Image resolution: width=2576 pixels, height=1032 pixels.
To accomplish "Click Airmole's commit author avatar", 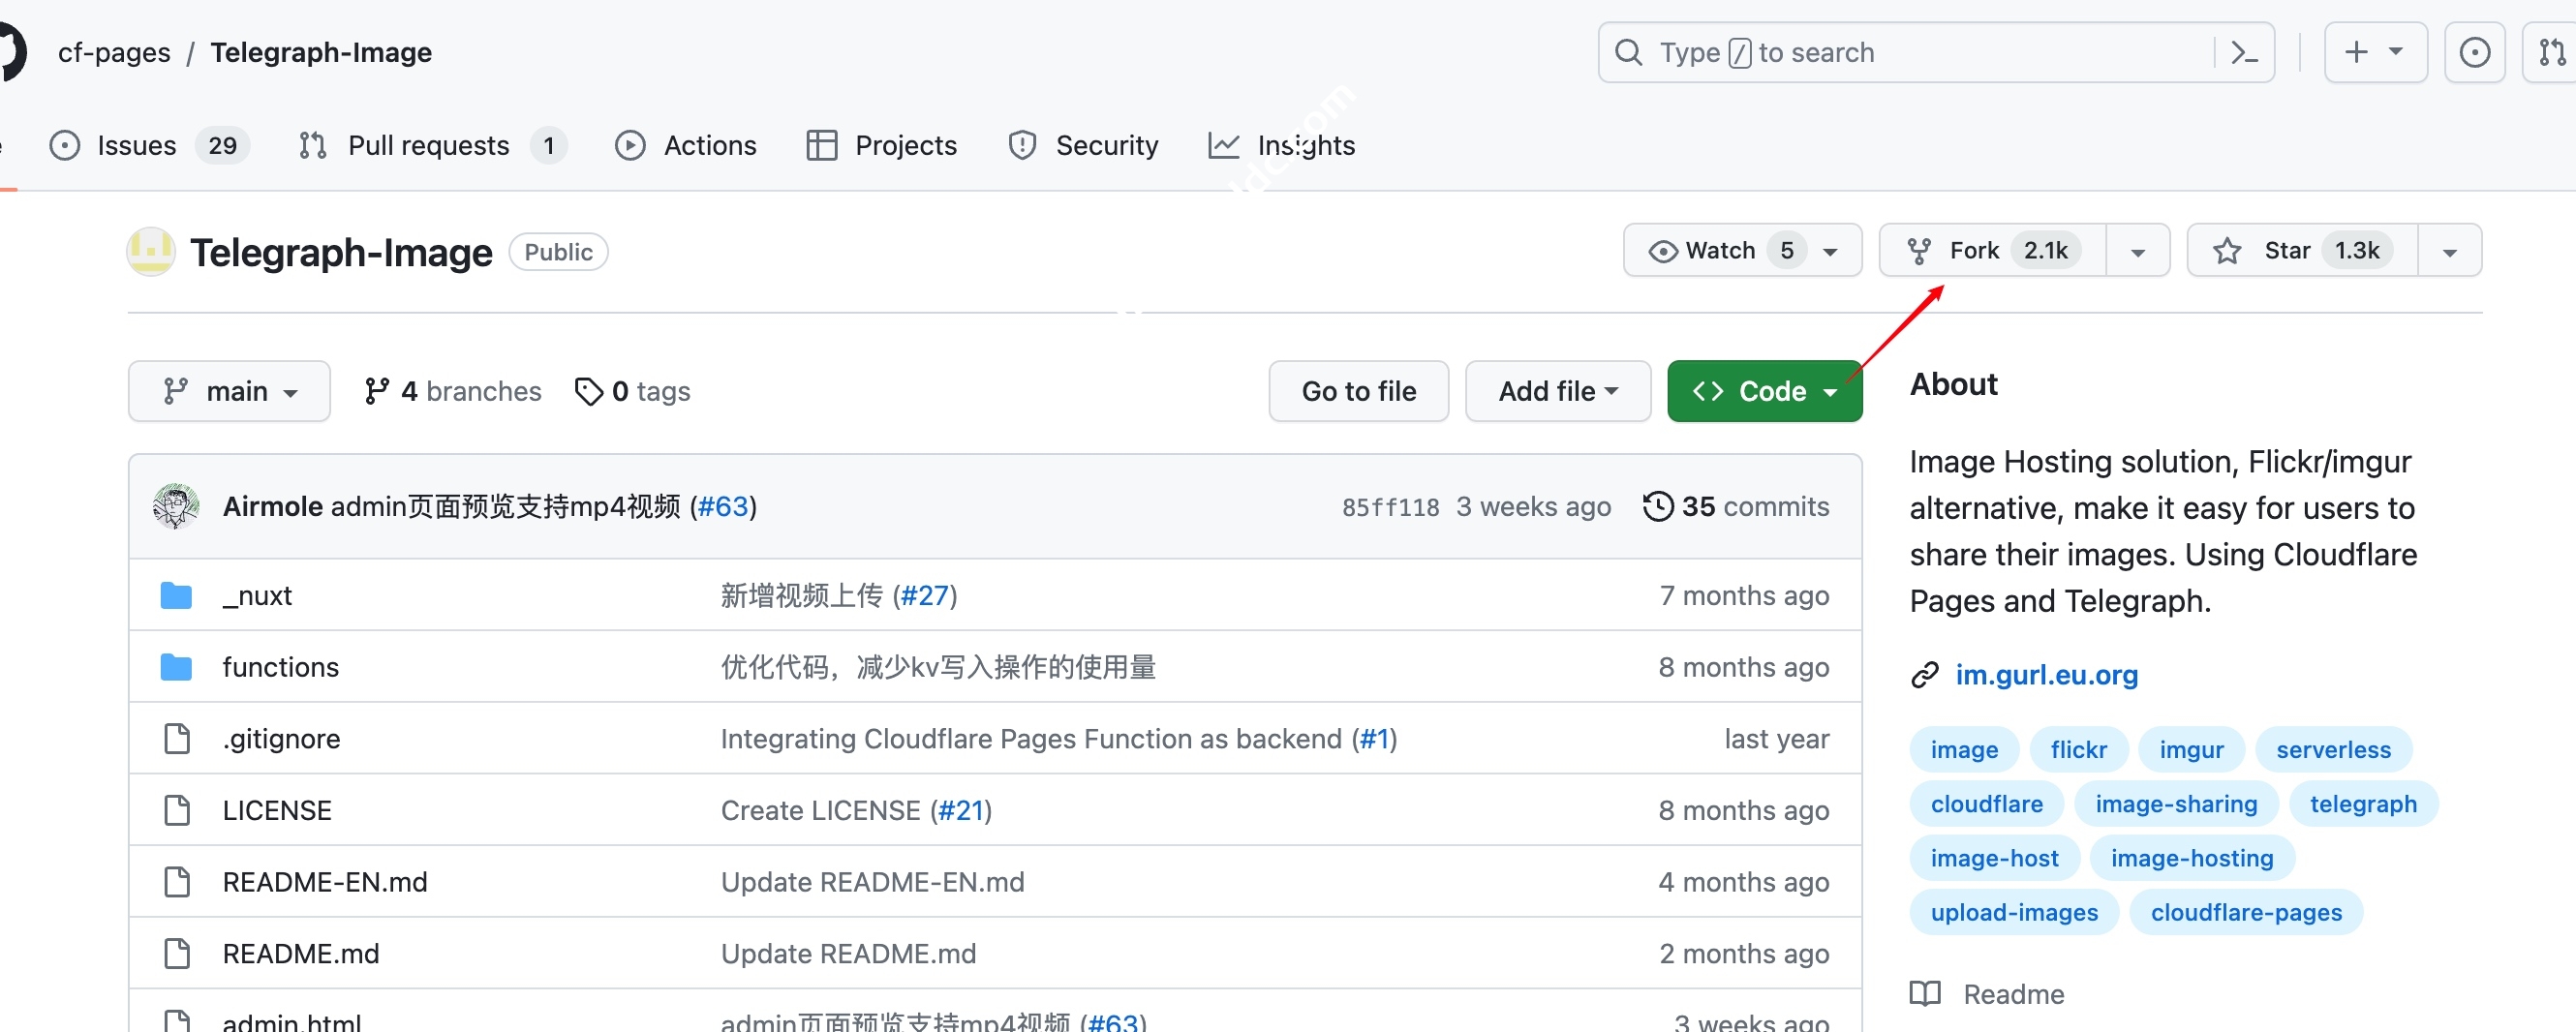I will 176,507.
